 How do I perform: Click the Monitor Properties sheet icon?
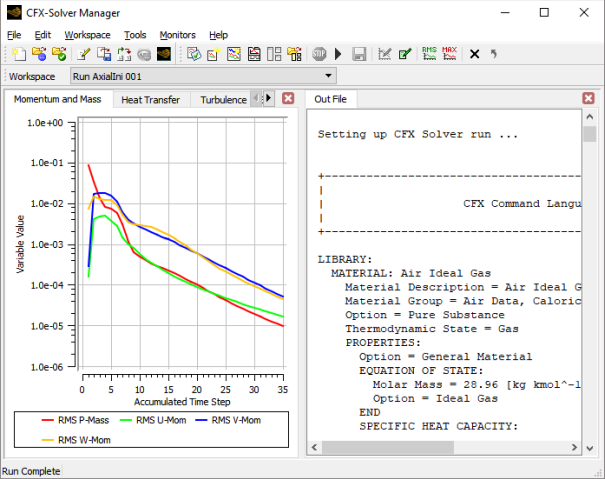(x=254, y=54)
